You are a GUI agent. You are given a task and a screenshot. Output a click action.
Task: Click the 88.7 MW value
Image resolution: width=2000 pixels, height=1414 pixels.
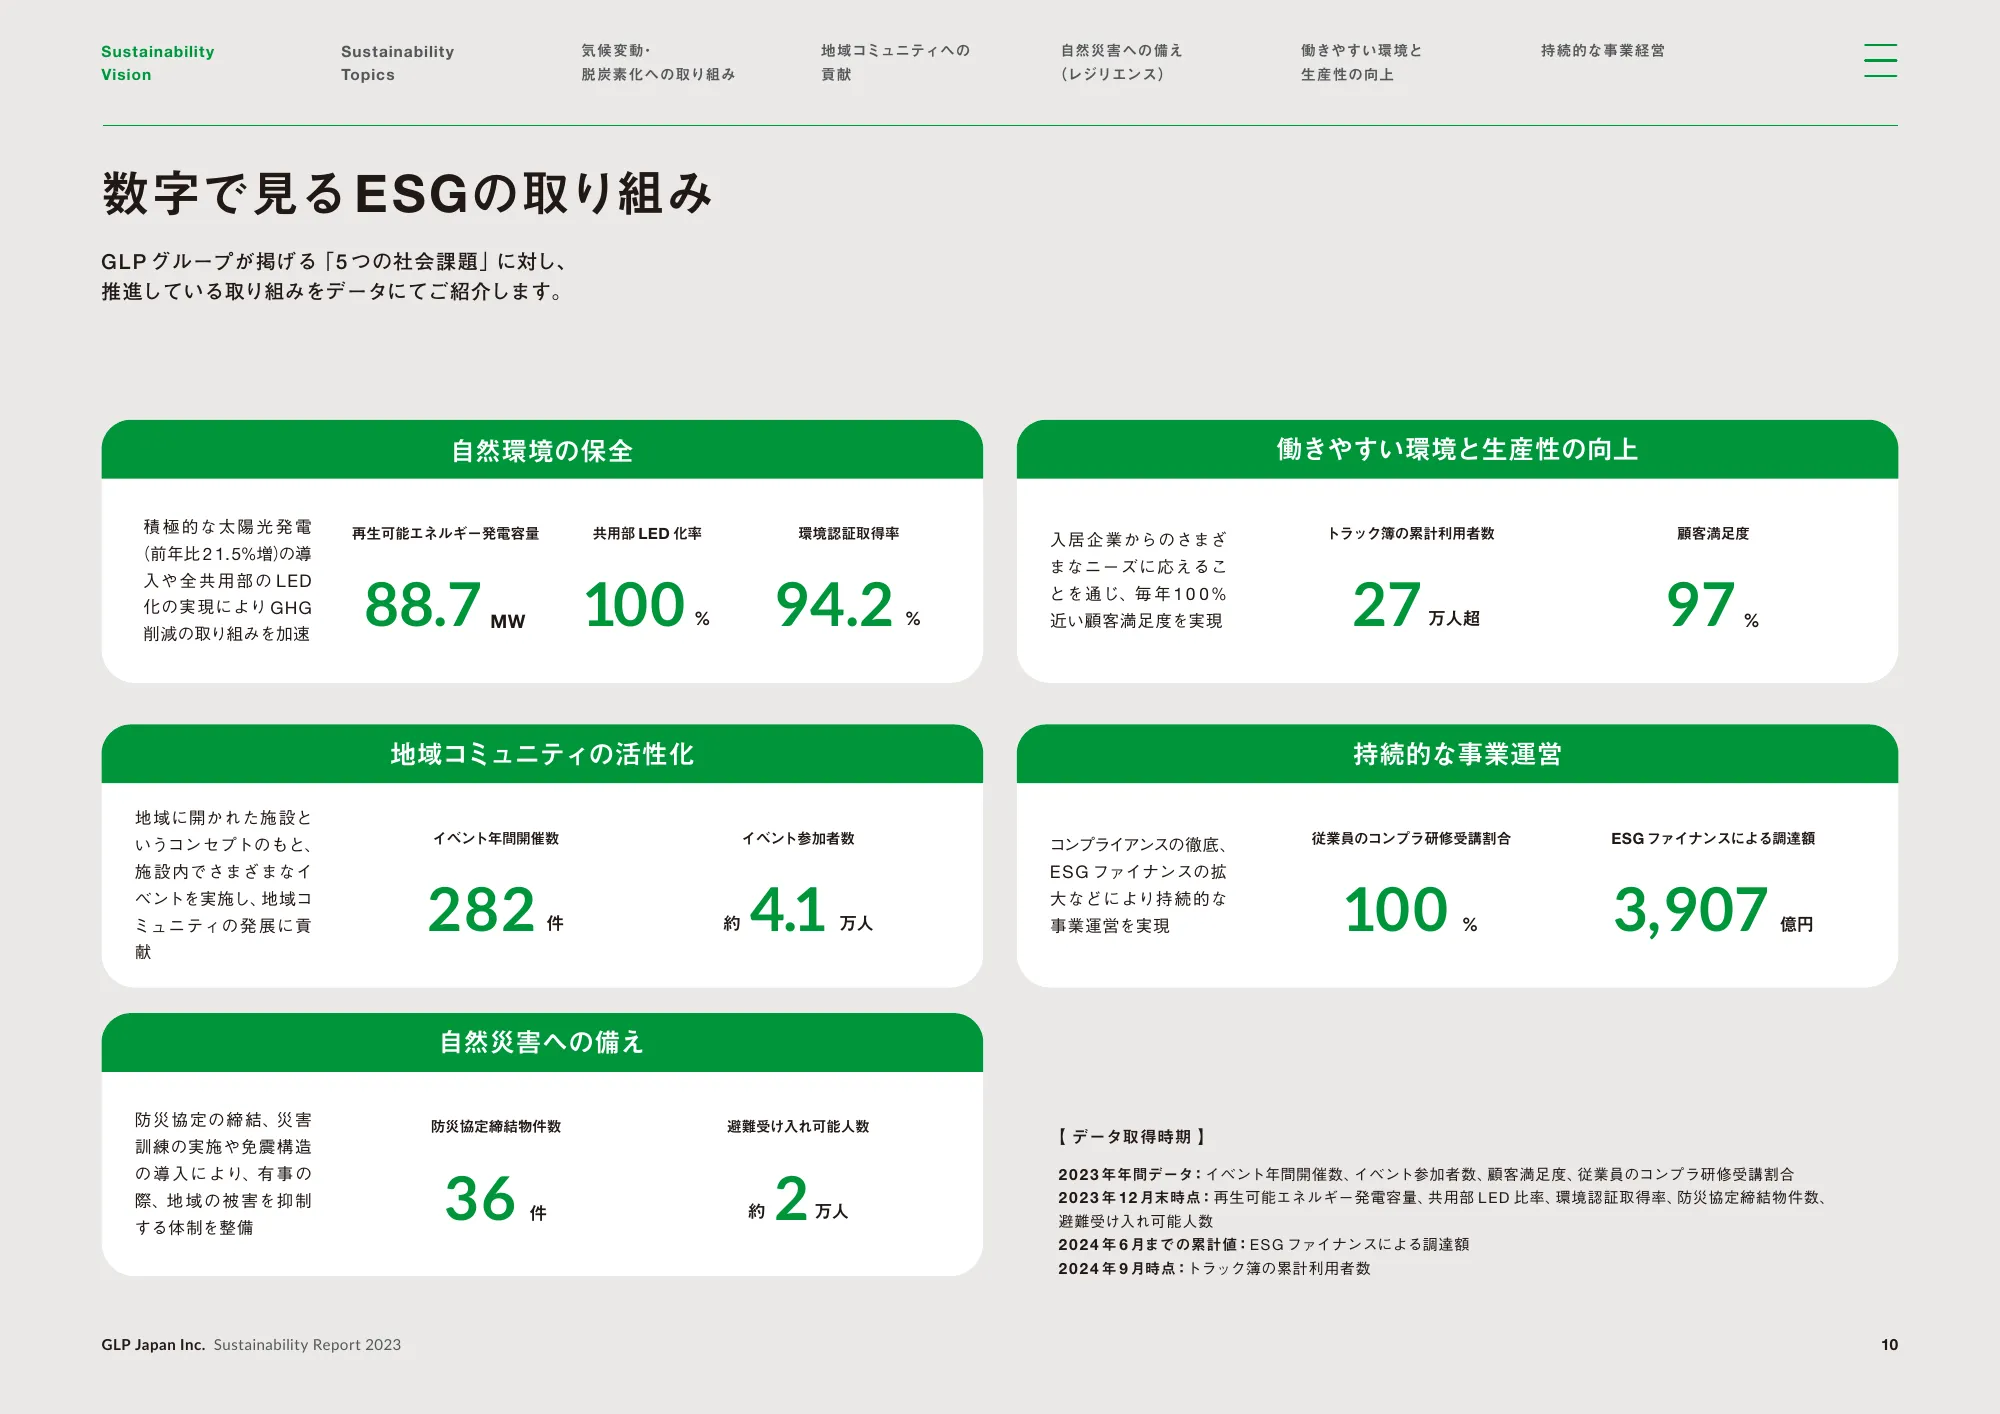(x=445, y=606)
